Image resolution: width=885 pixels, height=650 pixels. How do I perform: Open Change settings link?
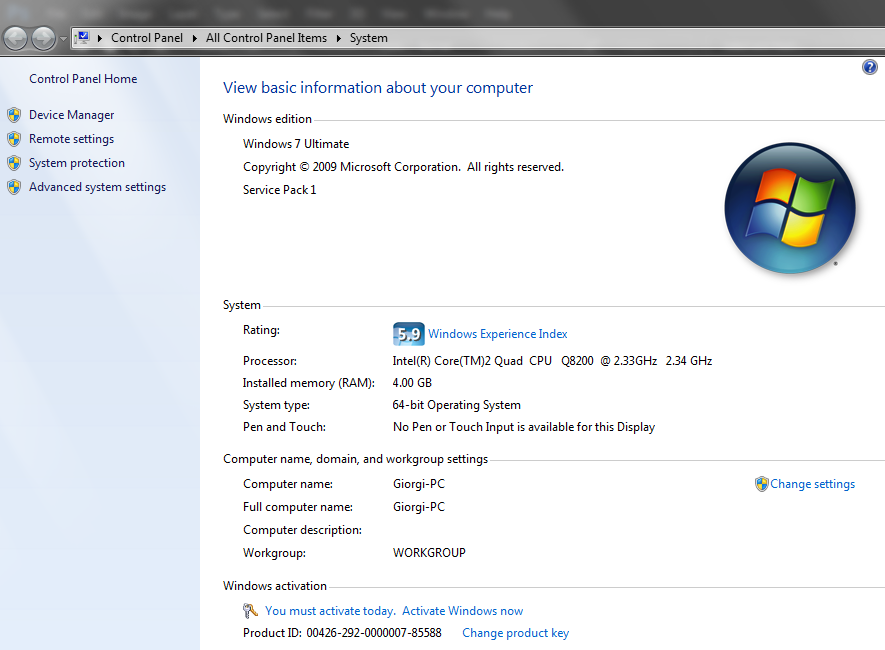tap(813, 484)
